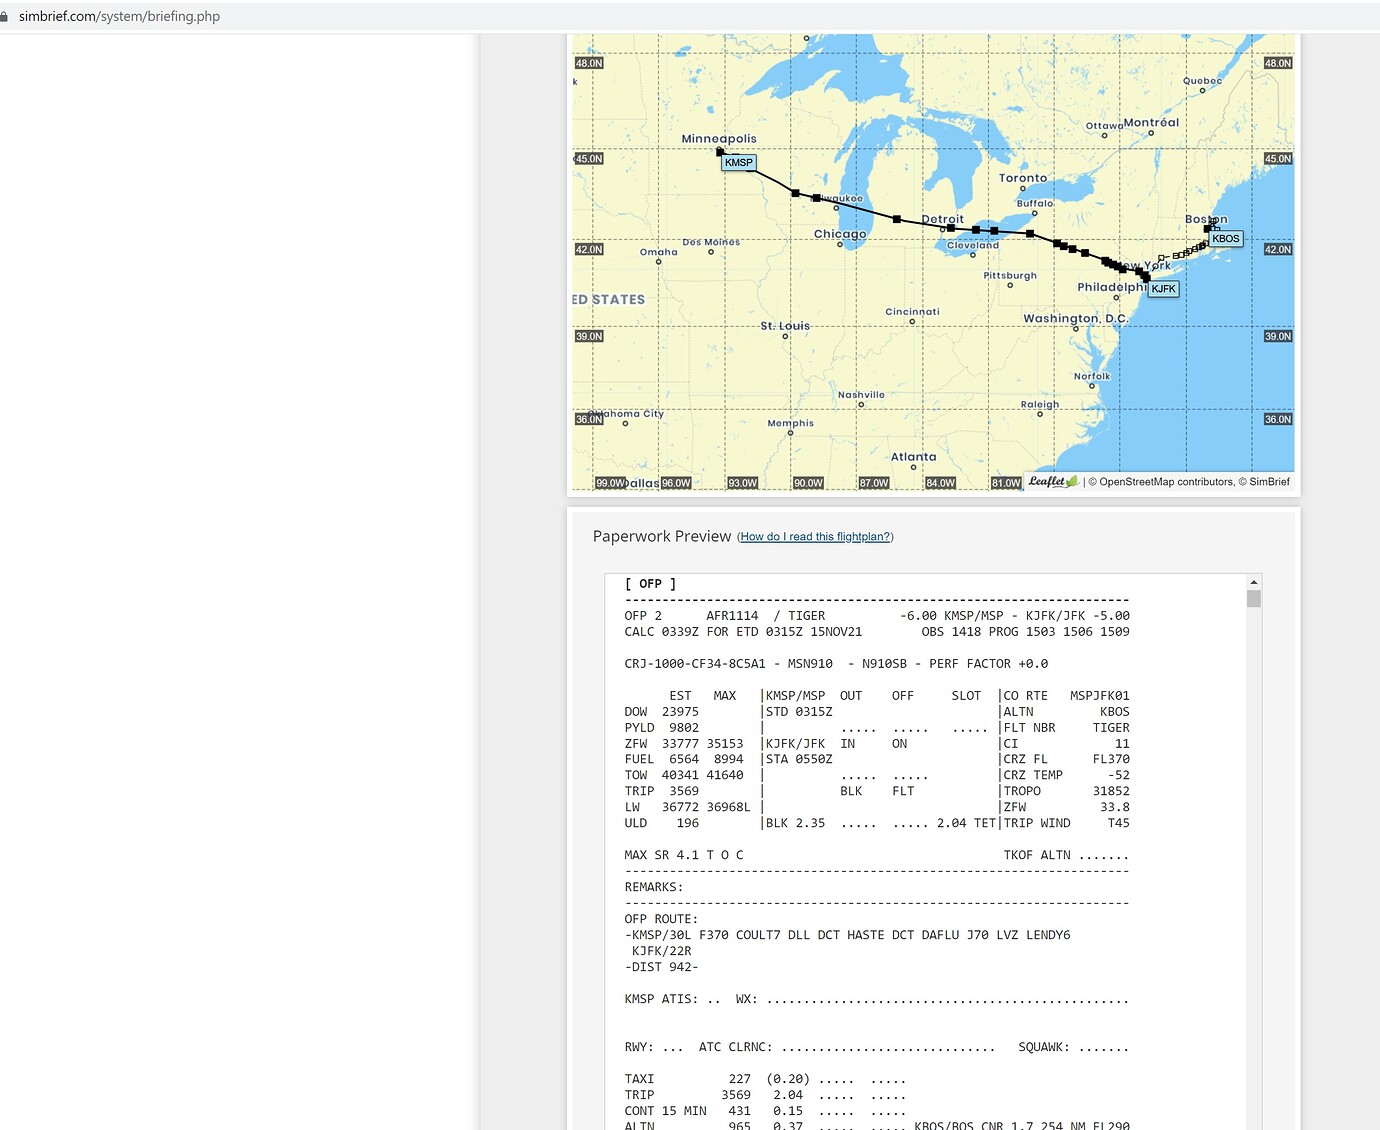Click the KJFK destination airport label
The height and width of the screenshot is (1130, 1380).
point(1163,289)
